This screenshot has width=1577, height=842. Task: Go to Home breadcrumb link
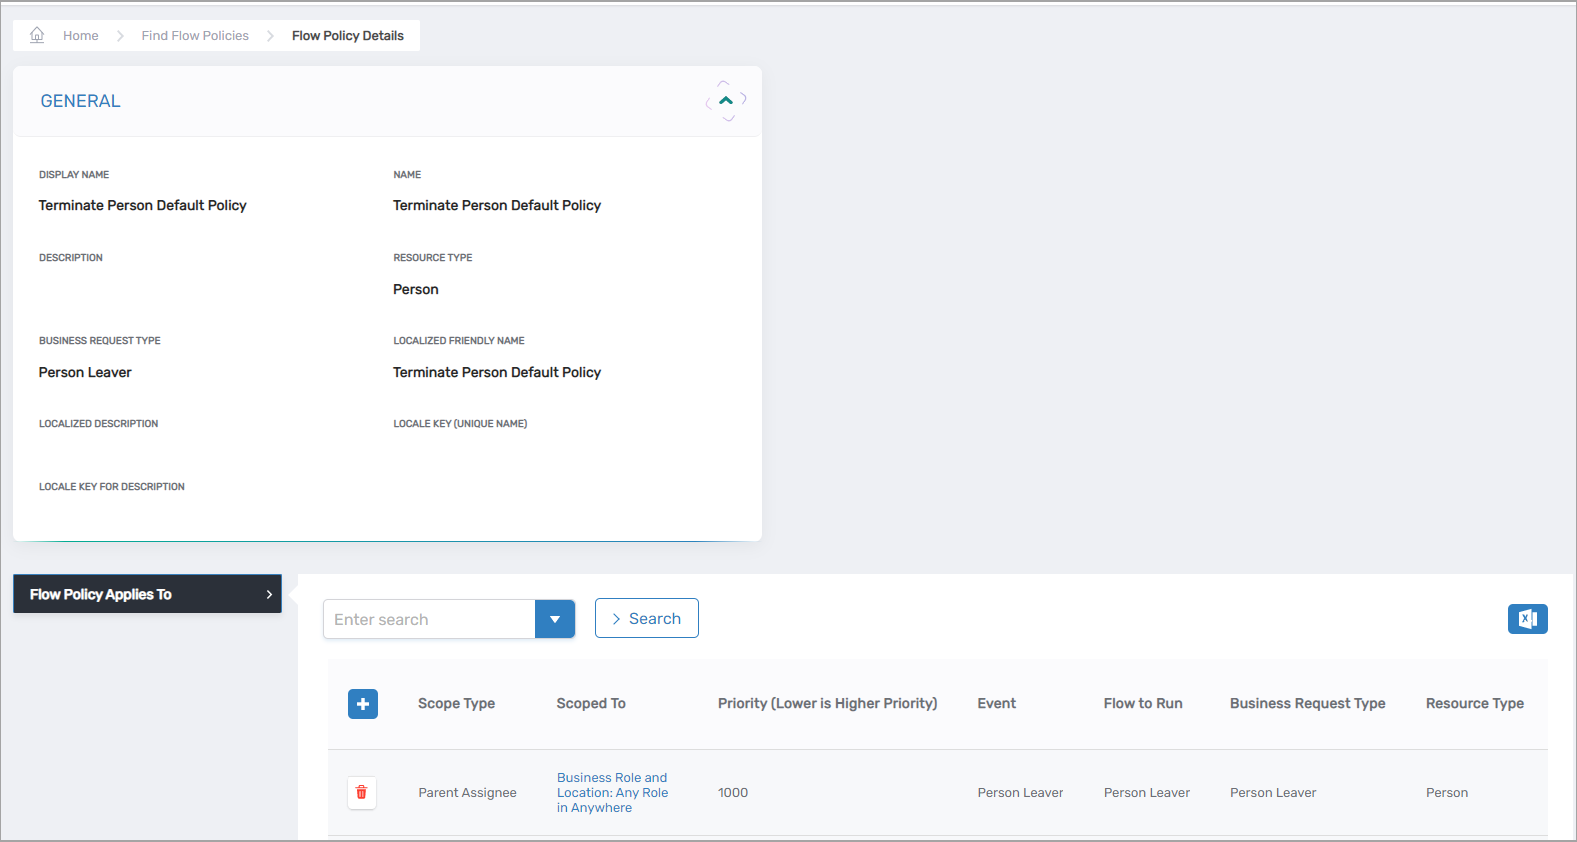coord(80,36)
